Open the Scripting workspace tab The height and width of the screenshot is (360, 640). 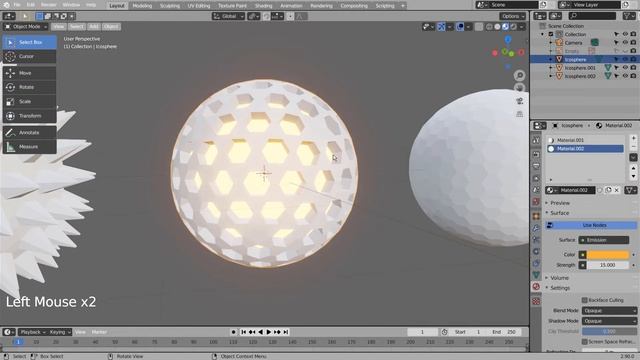(x=385, y=6)
